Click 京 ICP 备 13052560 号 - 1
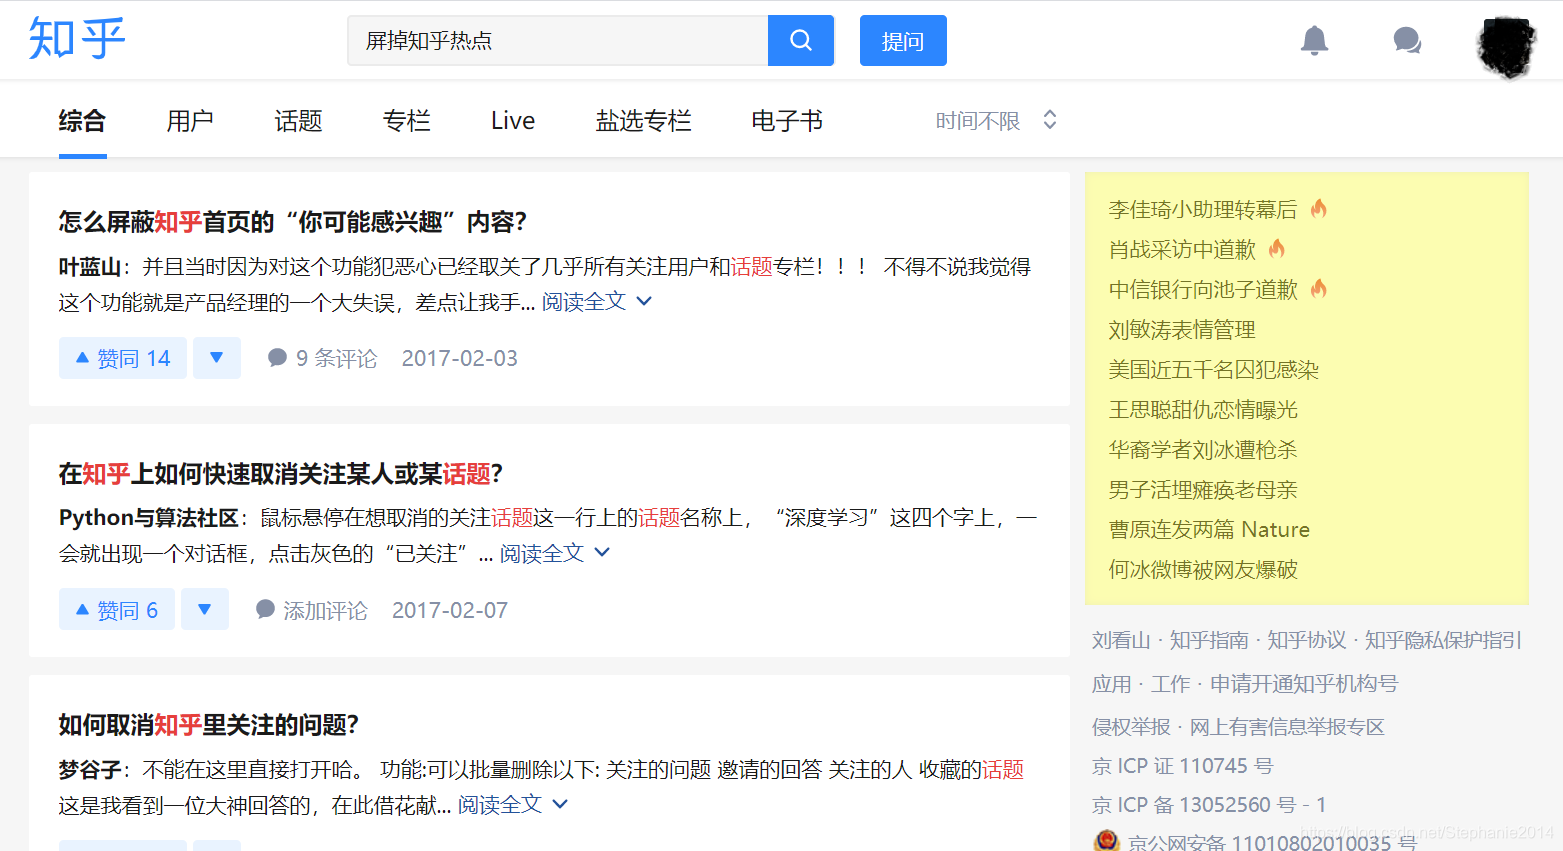 point(1209,805)
